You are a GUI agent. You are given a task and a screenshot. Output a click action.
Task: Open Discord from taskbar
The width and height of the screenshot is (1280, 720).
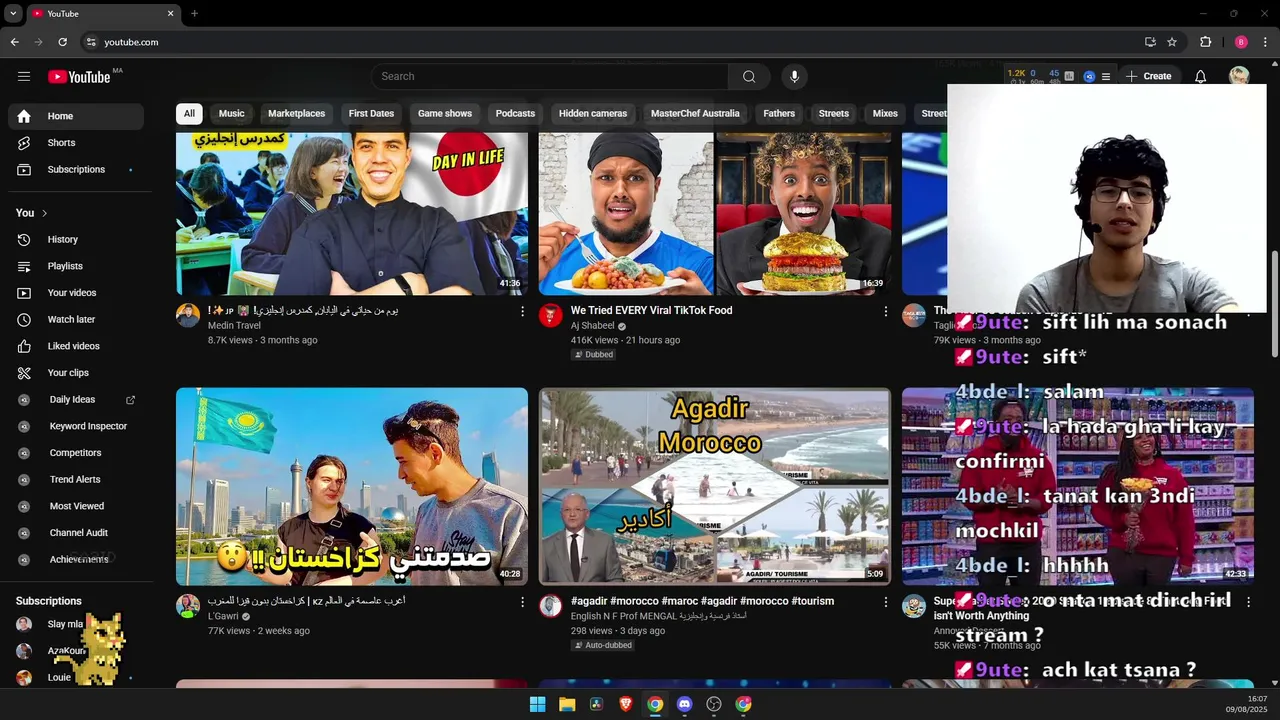[684, 704]
